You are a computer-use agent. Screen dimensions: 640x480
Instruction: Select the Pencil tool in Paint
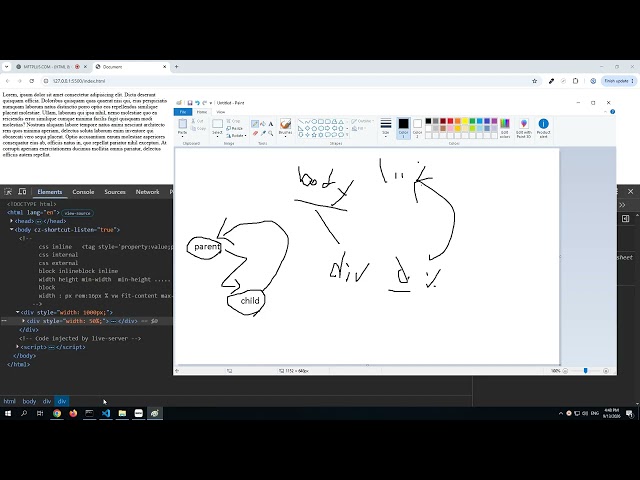(x=255, y=124)
